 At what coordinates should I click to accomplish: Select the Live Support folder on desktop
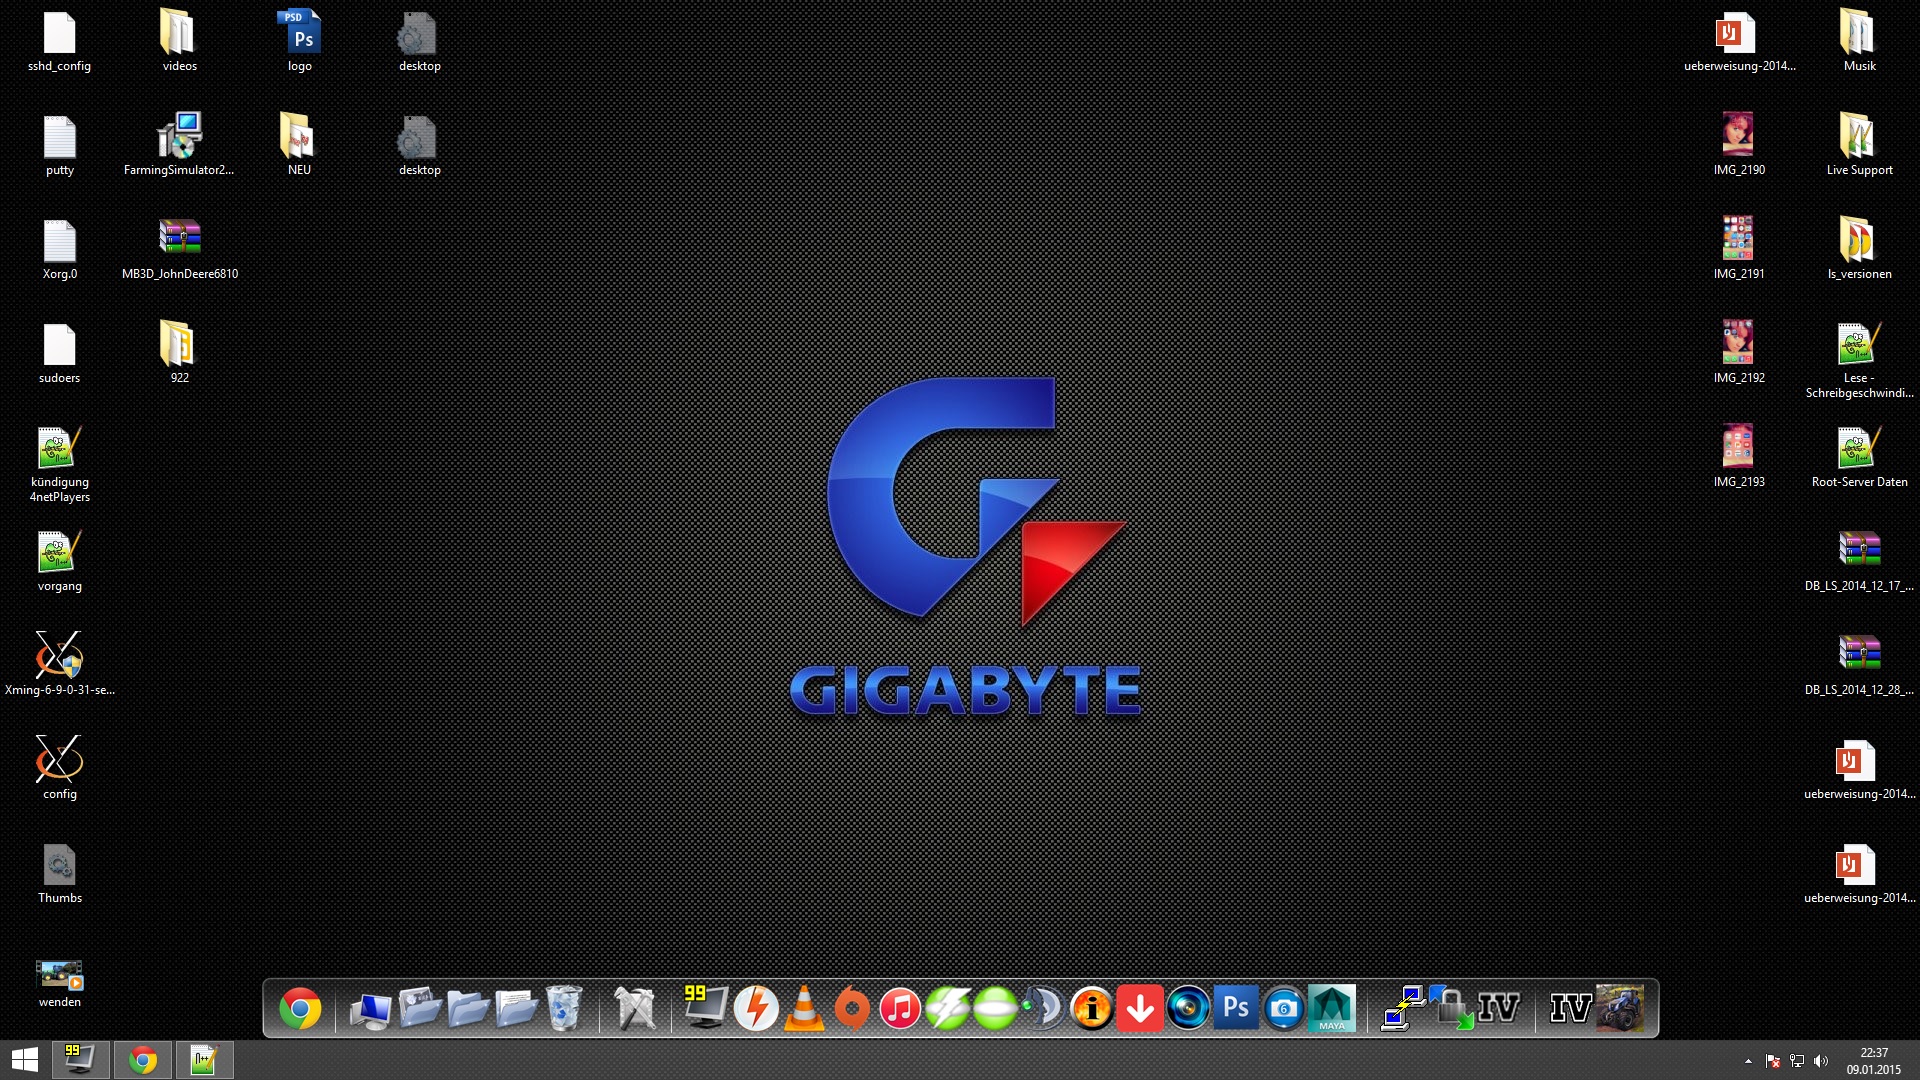click(x=1858, y=135)
